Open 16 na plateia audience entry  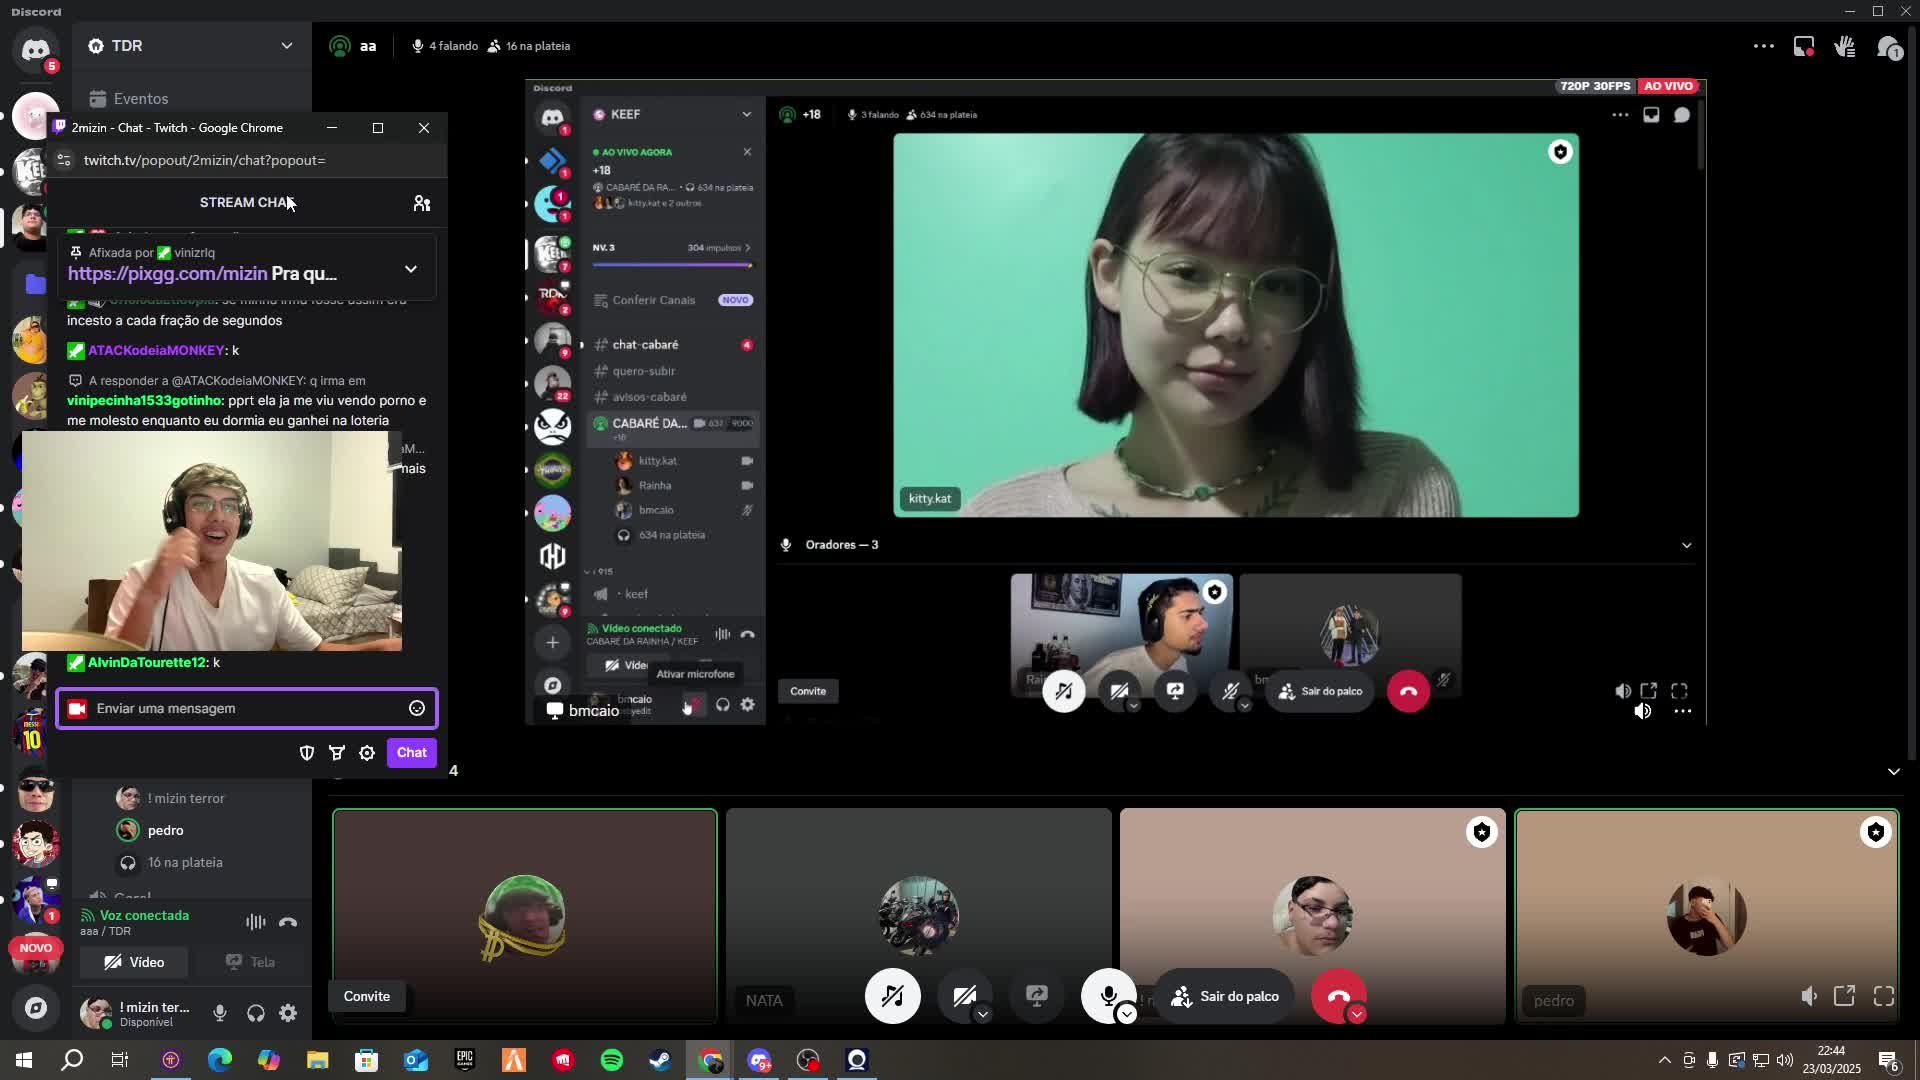pos(185,862)
